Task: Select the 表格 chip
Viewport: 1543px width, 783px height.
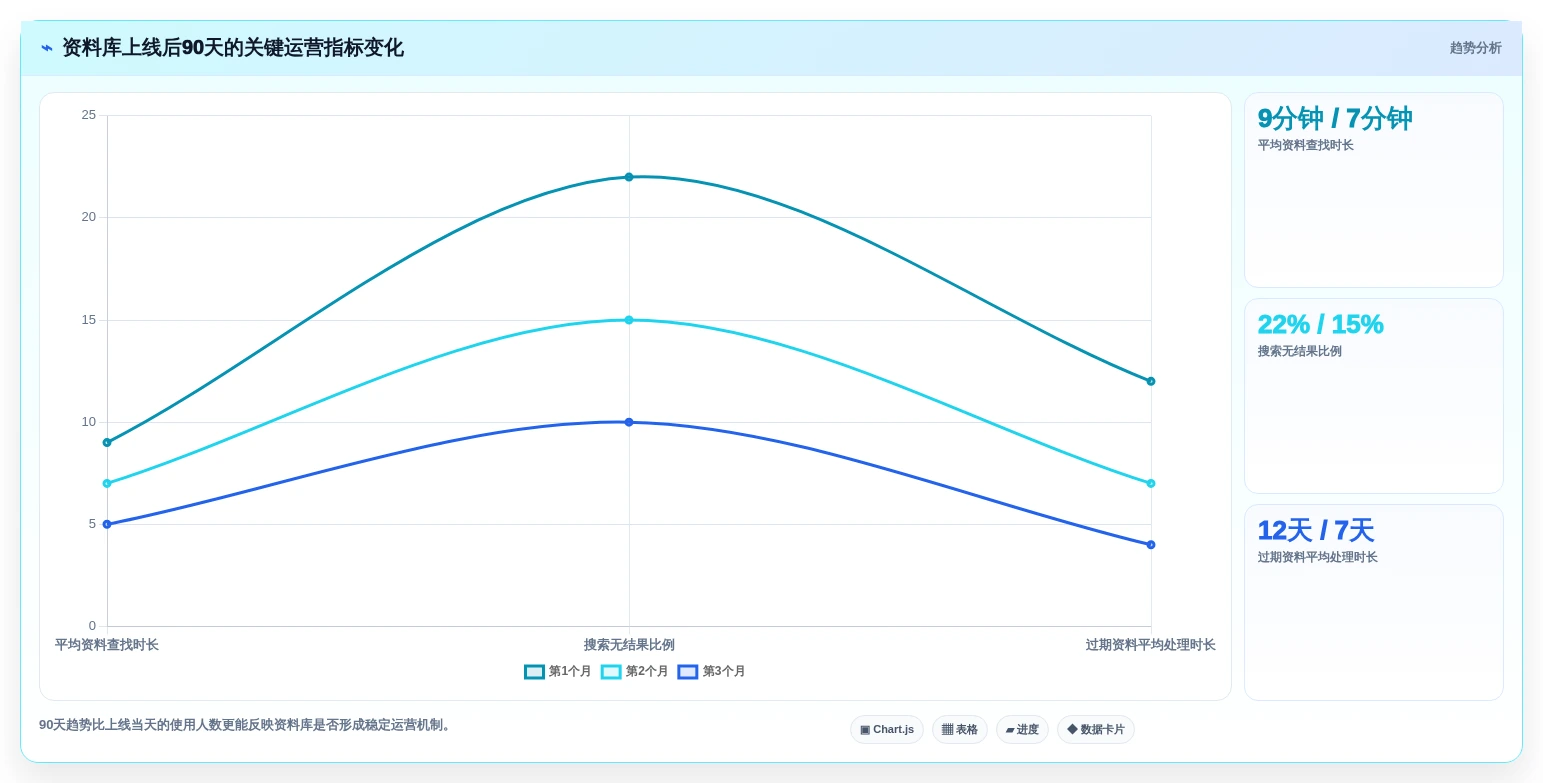Action: (960, 730)
